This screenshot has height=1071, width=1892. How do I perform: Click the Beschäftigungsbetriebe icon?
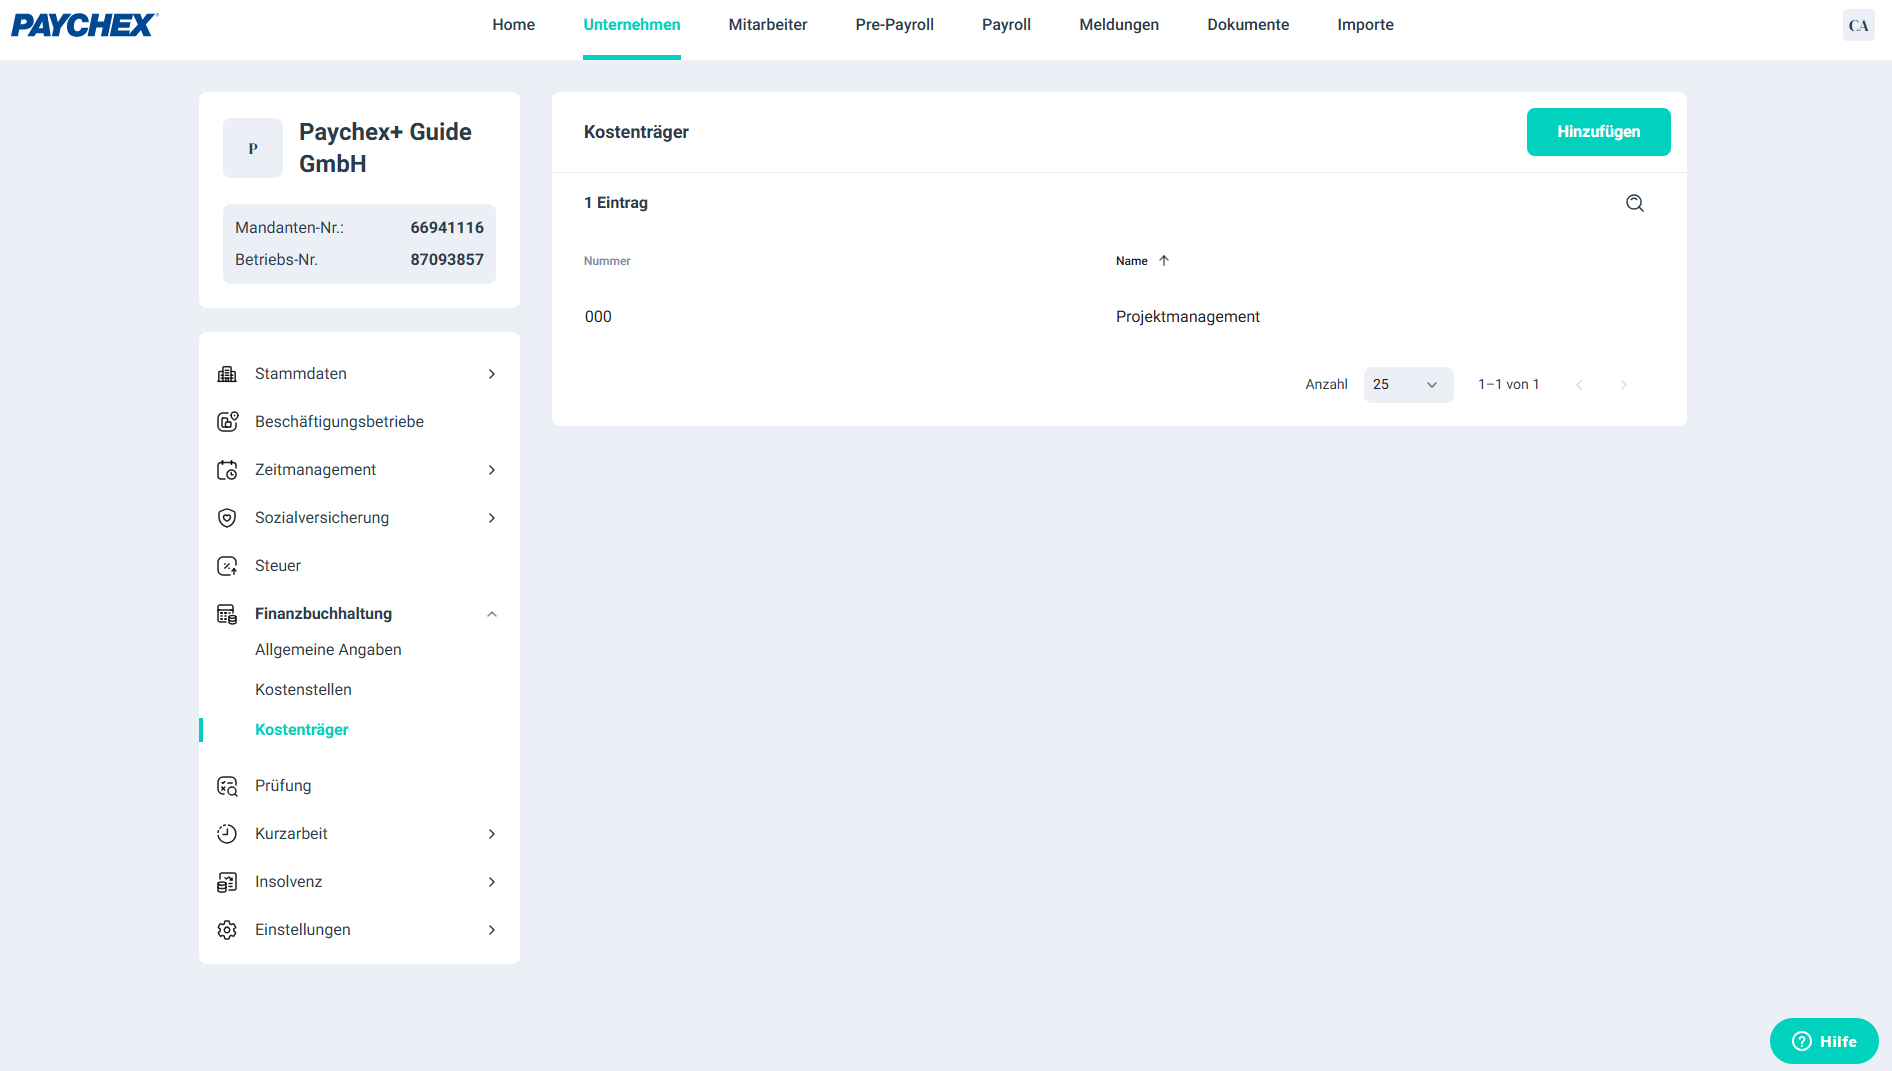(227, 422)
